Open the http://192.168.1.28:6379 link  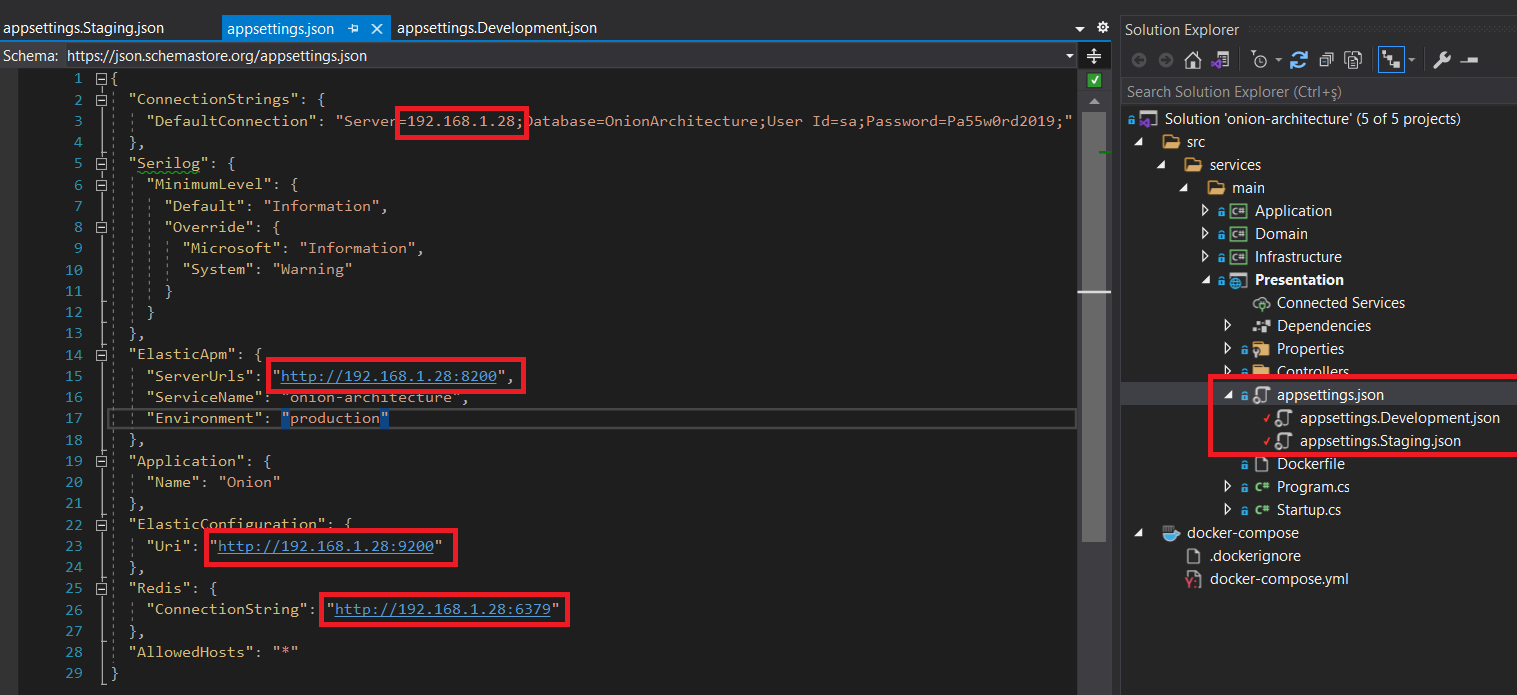tap(443, 609)
